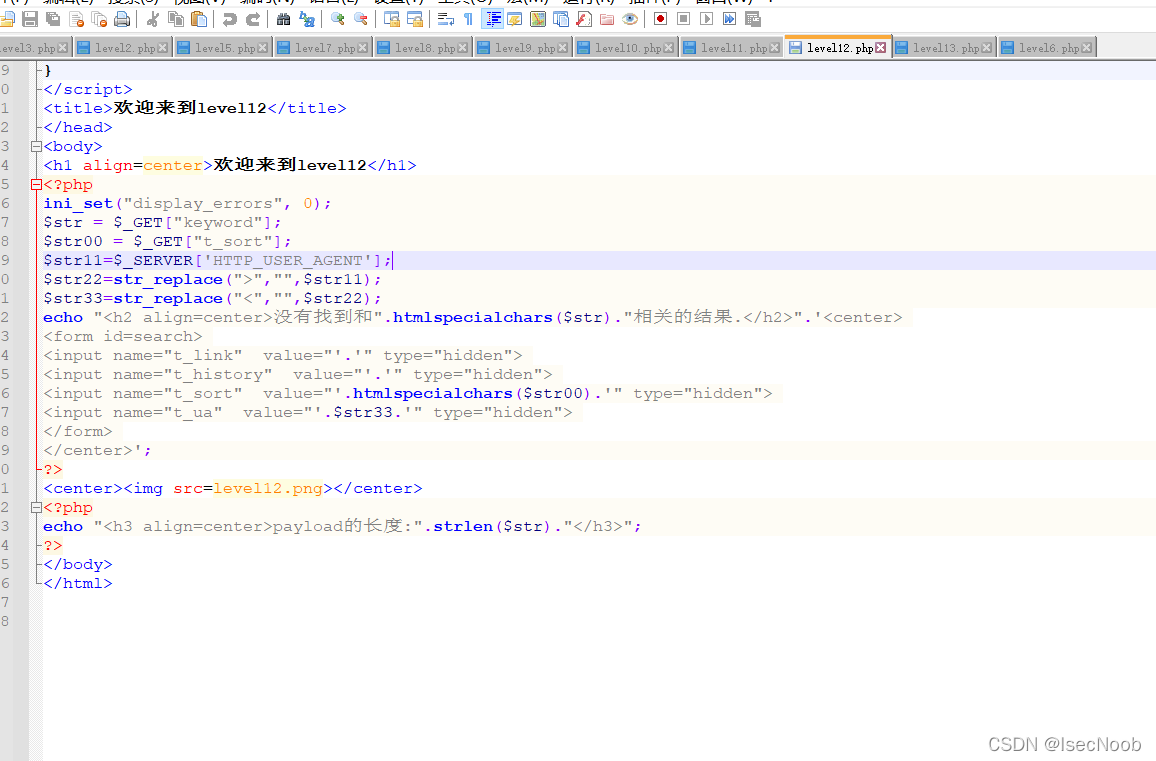Viewport: 1156px width, 761px height.
Task: Toggle synchronized horizontal scrolling
Action: [415, 18]
